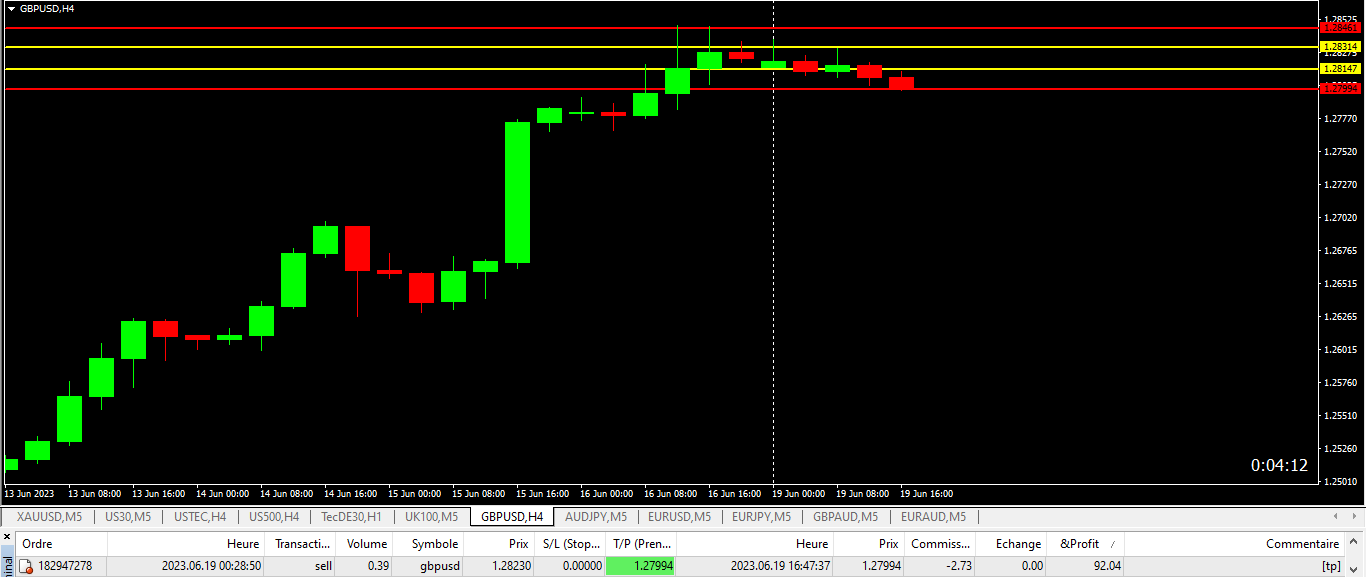
Task: Open the EURUSD,M5 chart tab
Action: [679, 517]
